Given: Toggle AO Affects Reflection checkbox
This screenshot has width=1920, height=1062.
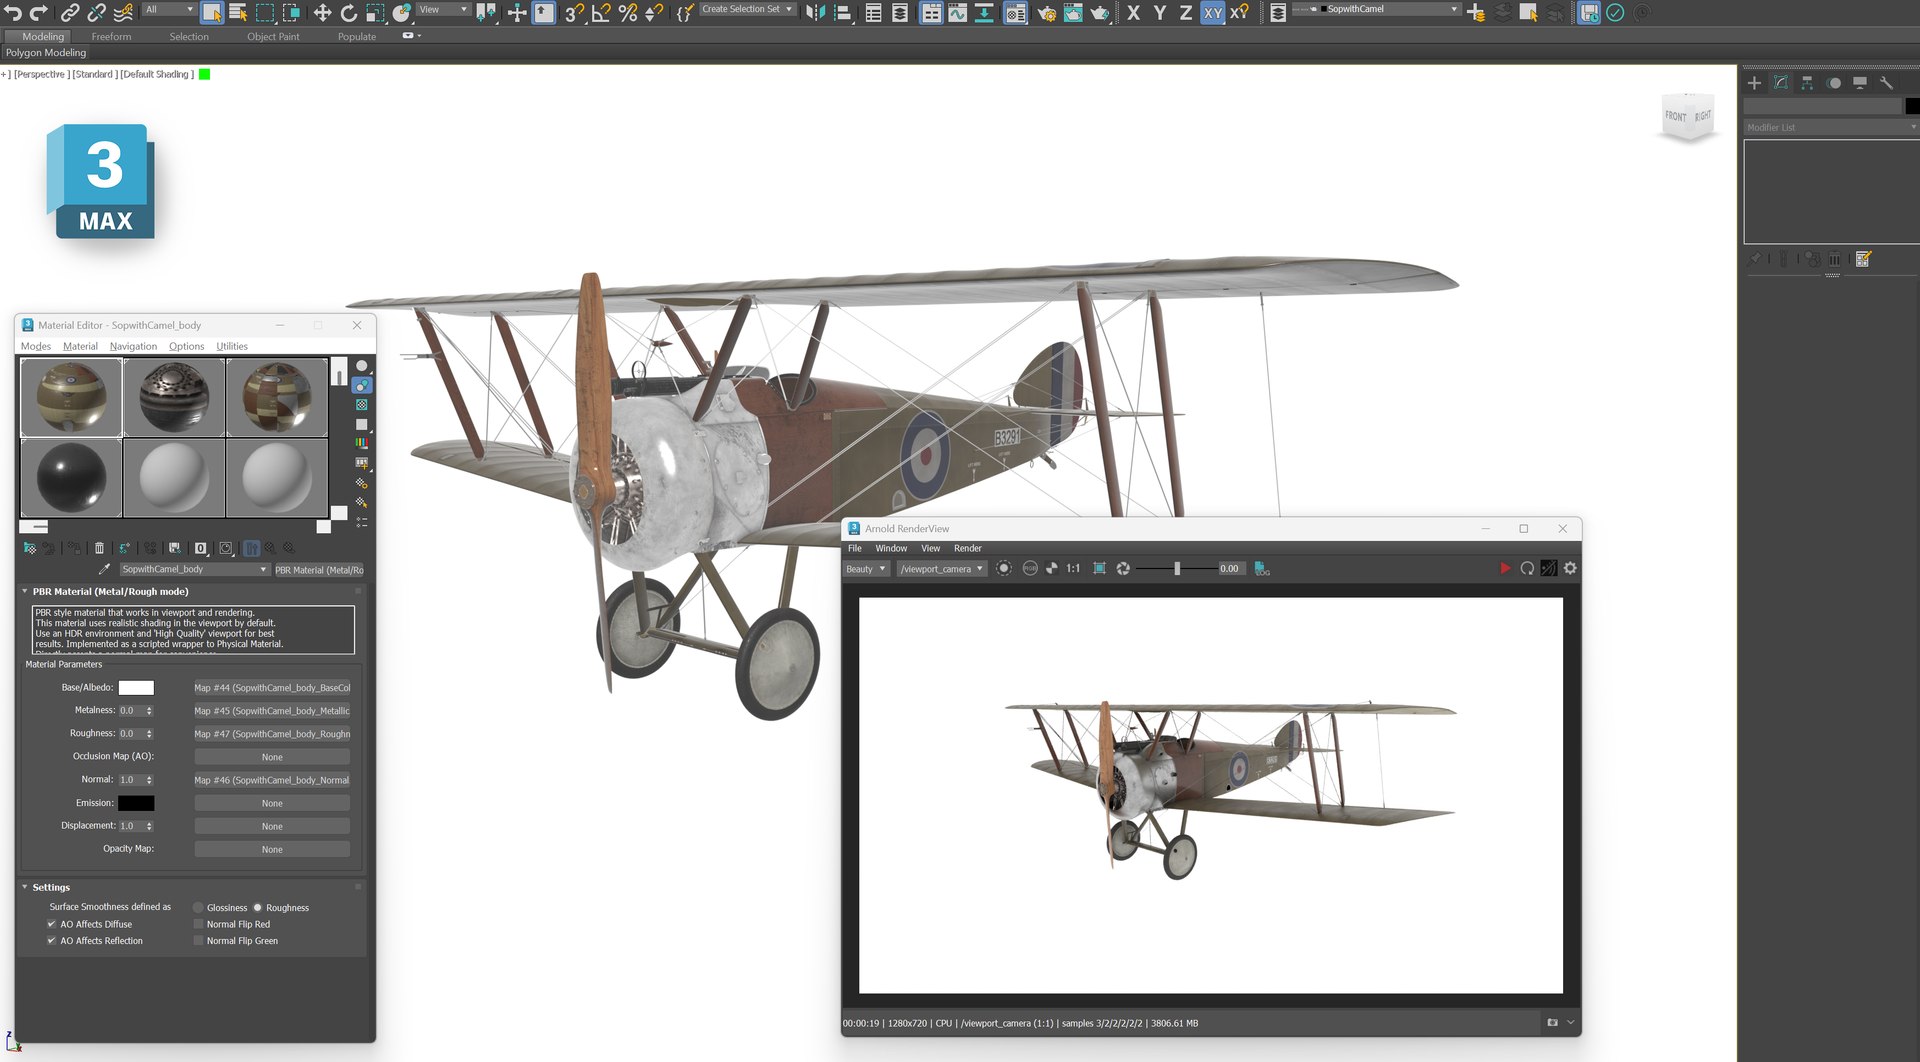Looking at the screenshot, I should (x=51, y=941).
